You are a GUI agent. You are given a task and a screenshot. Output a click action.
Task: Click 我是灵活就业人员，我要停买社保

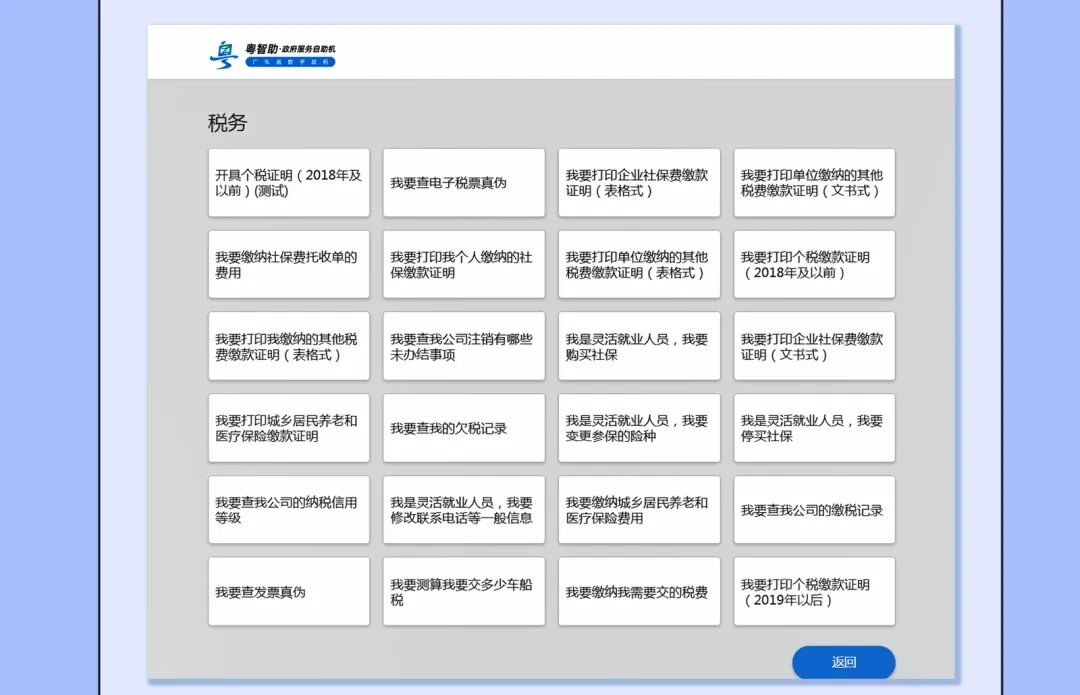click(x=813, y=428)
